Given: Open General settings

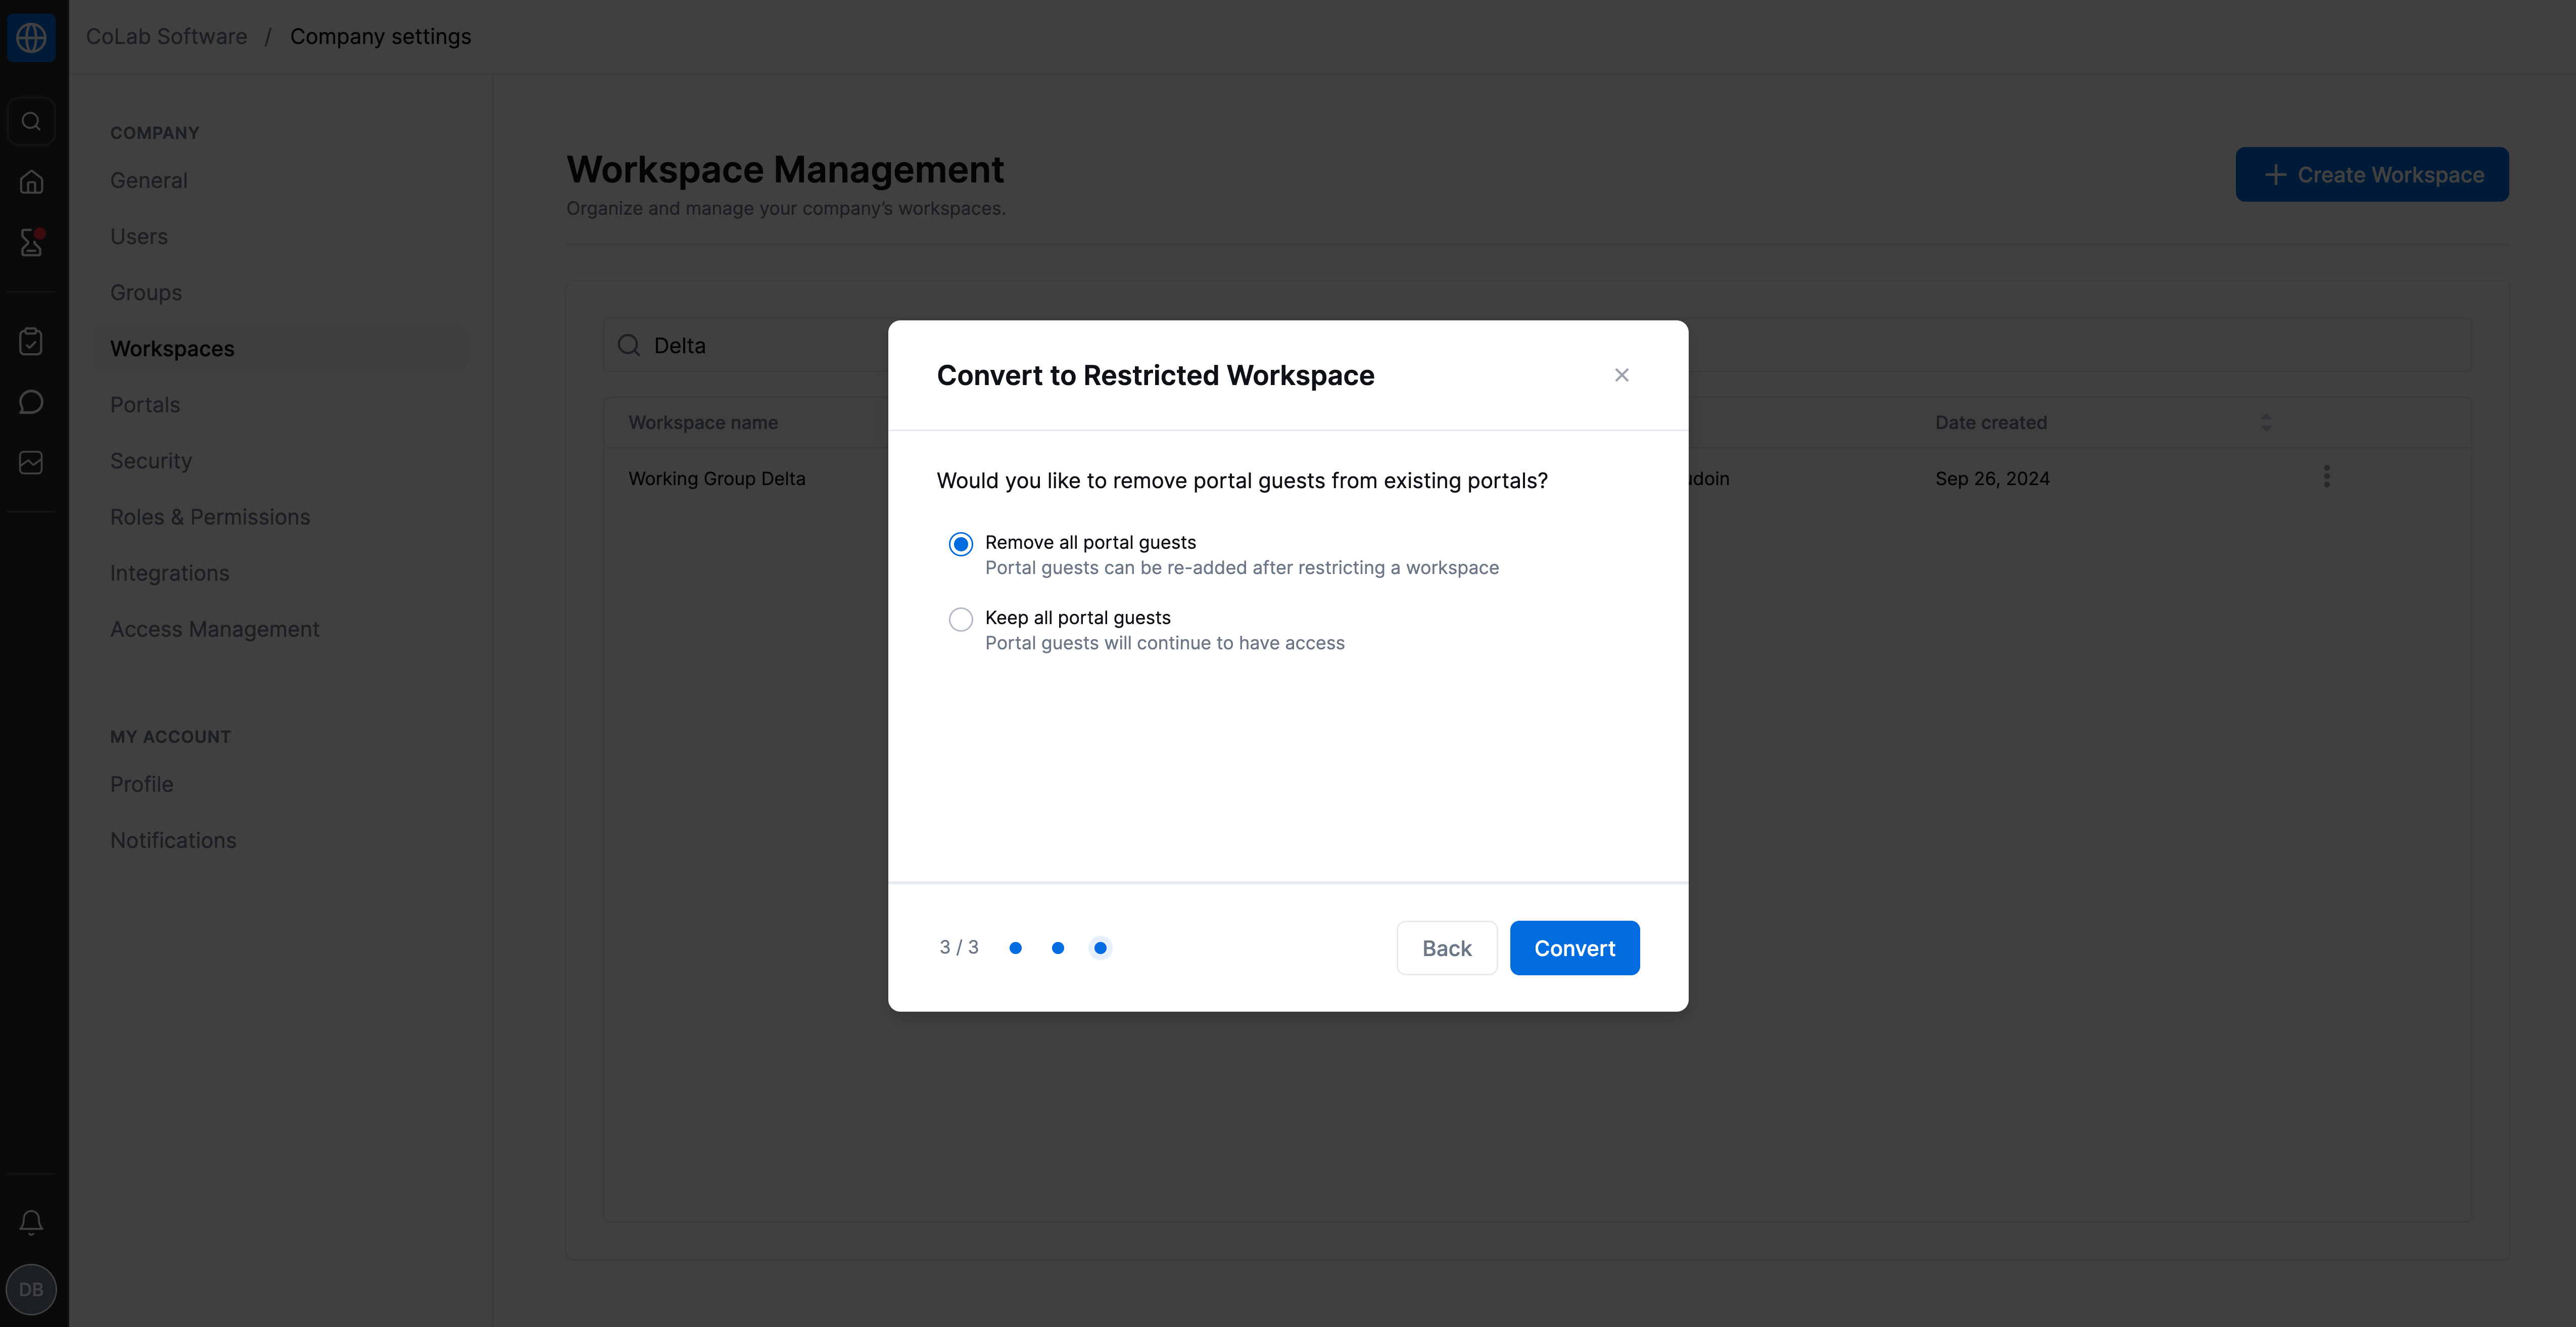Looking at the screenshot, I should tap(149, 181).
